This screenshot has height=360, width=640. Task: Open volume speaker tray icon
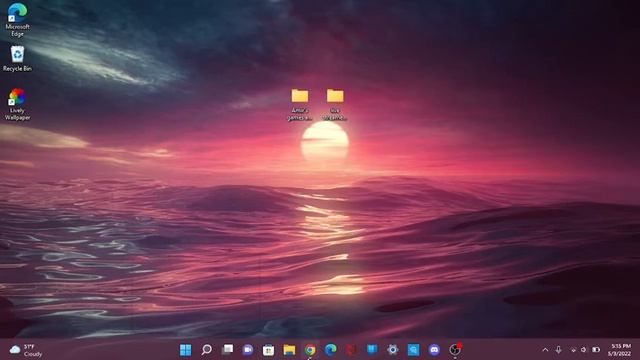[x=584, y=350]
